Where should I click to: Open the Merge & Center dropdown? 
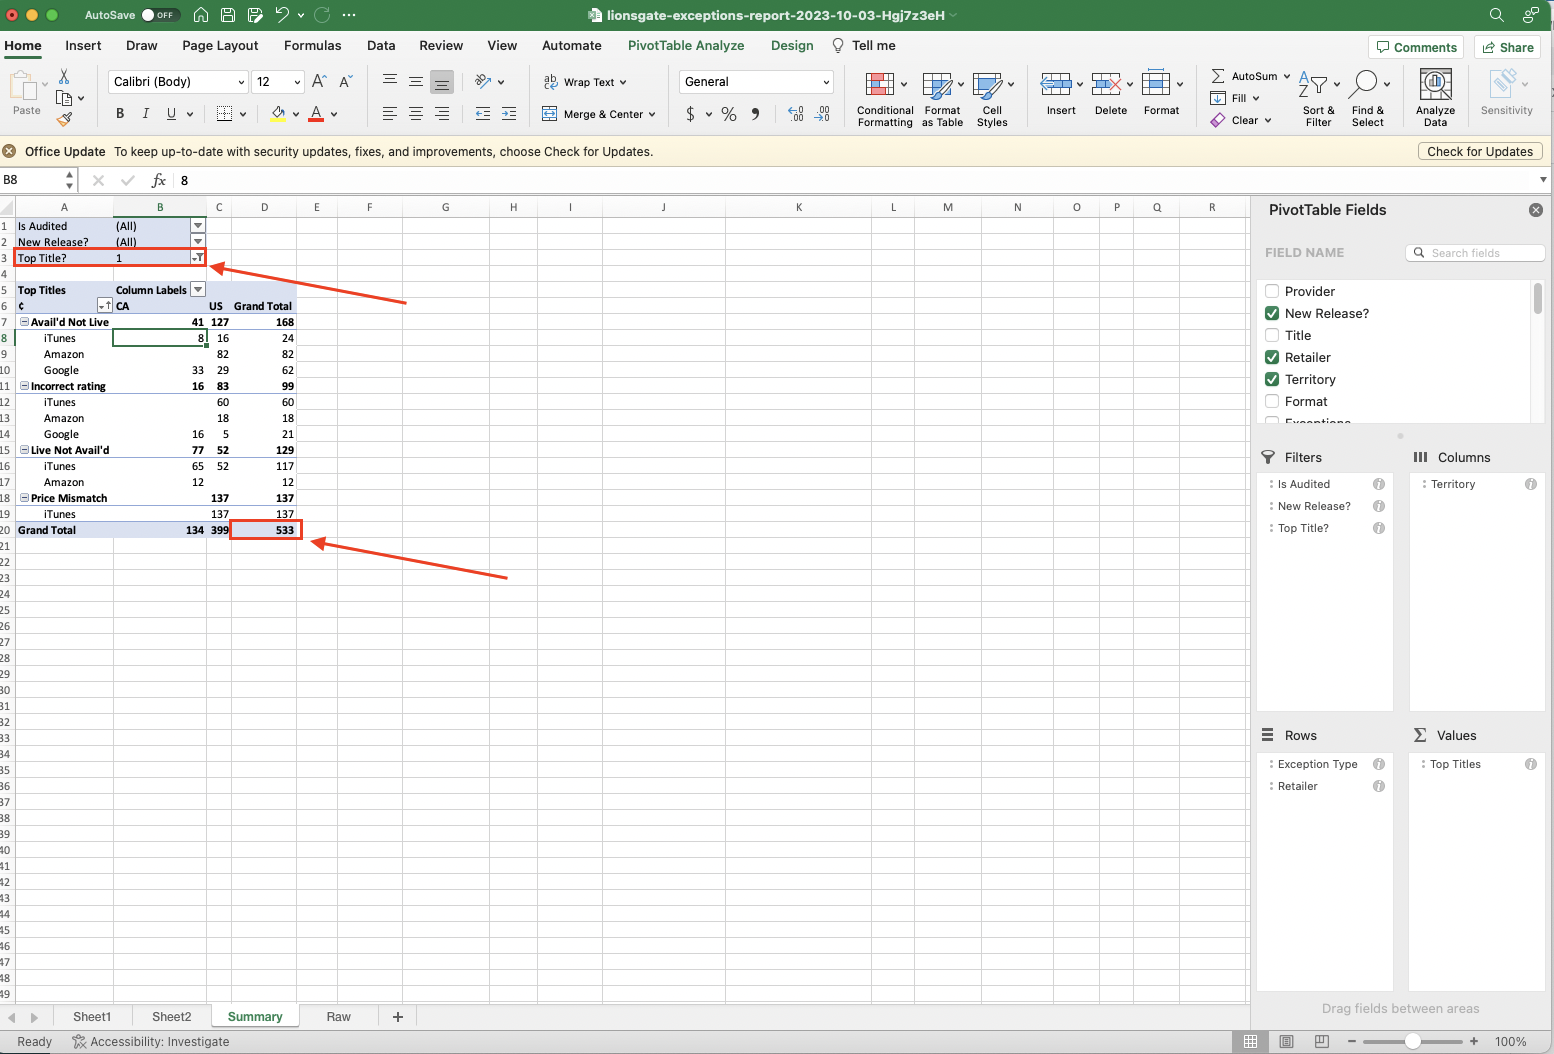coord(652,114)
